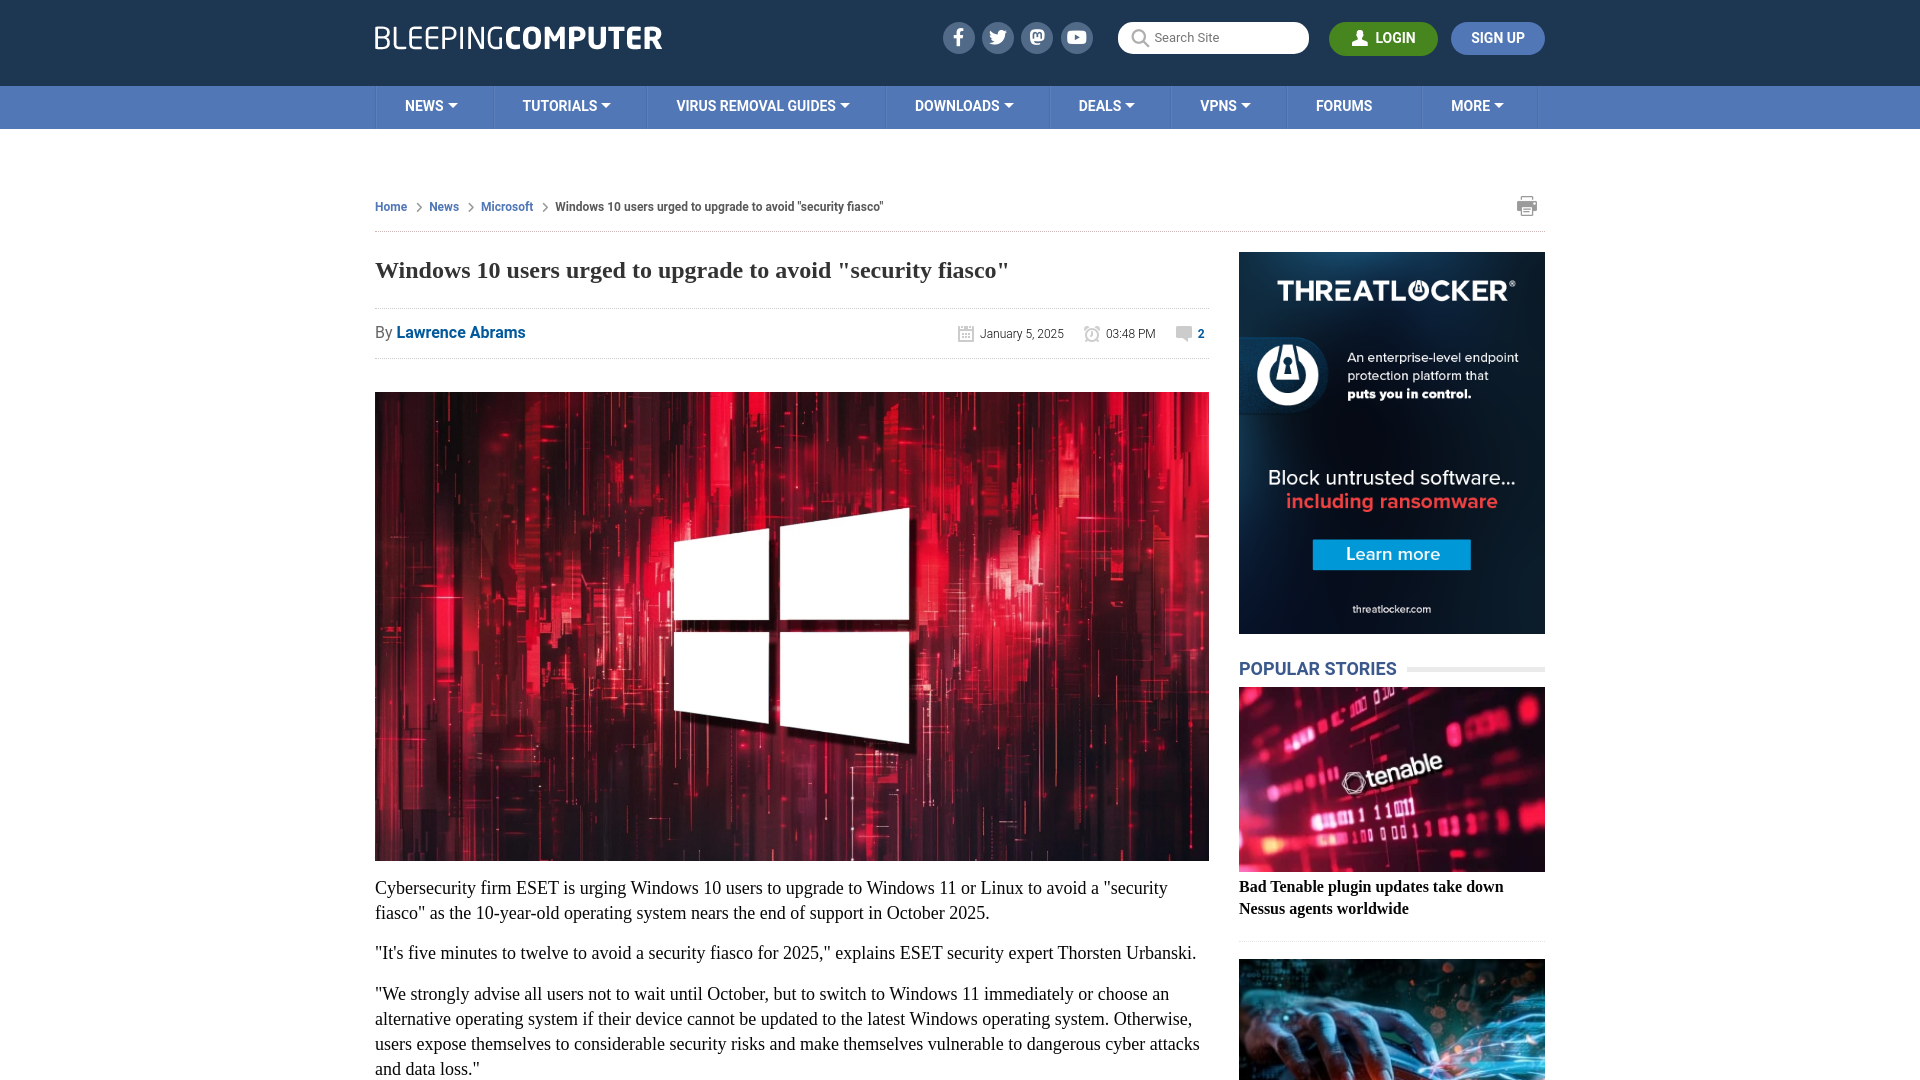Viewport: 1920px width, 1080px height.
Task: Click the BleepingComputer YouTube icon
Action: tap(1077, 37)
